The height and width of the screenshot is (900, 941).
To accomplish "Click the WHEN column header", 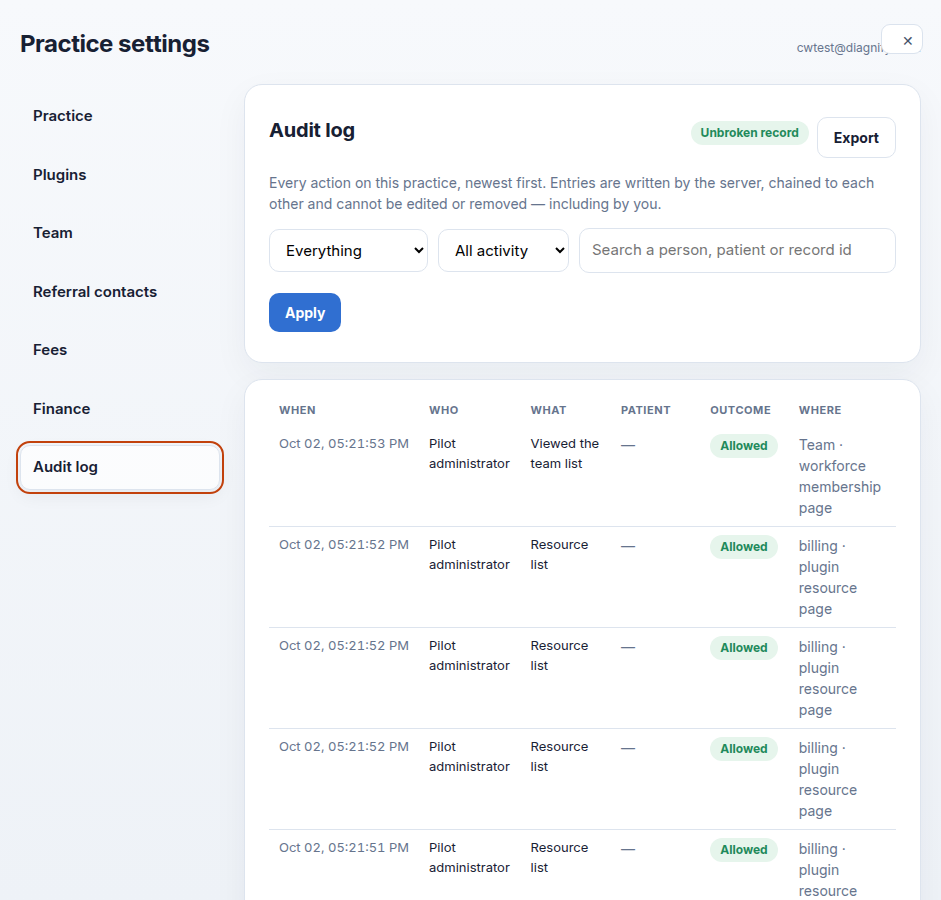I will click(x=297, y=410).
